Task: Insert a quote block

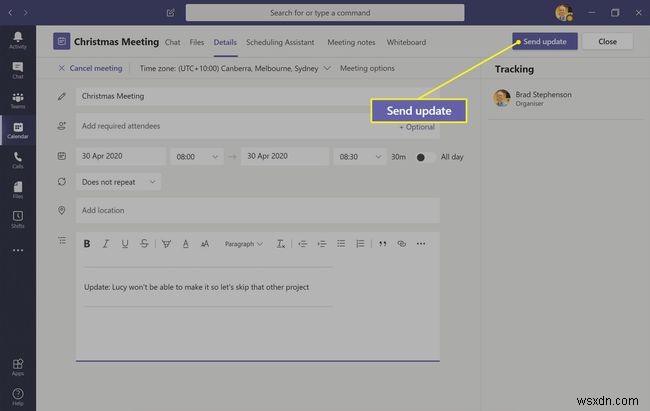Action: coord(382,244)
